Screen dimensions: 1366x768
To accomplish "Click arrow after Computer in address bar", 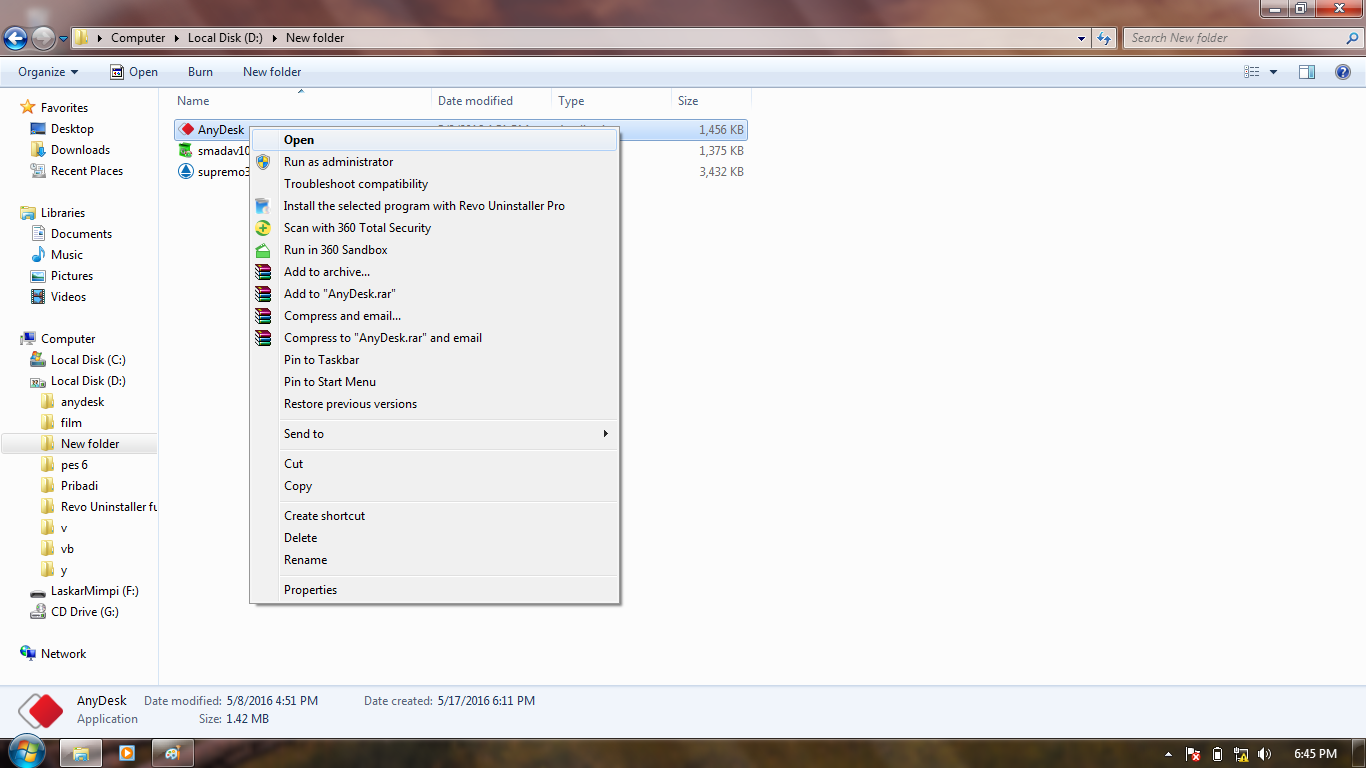I will pos(177,38).
